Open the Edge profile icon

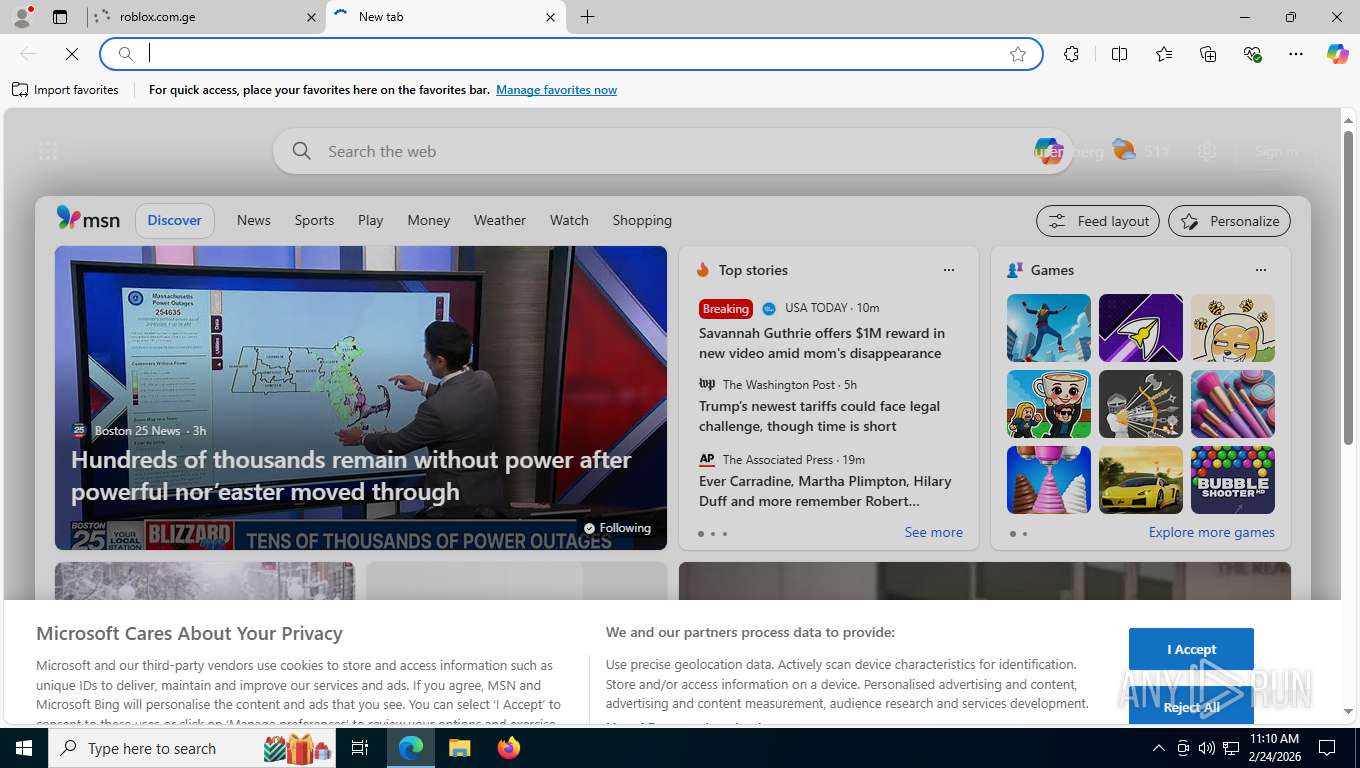click(22, 17)
